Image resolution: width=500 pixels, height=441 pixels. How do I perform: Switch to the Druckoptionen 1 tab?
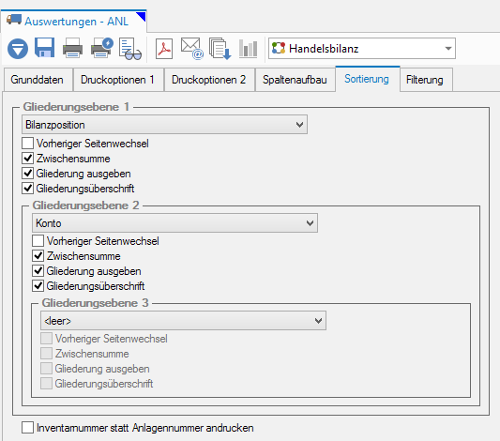[x=118, y=80]
